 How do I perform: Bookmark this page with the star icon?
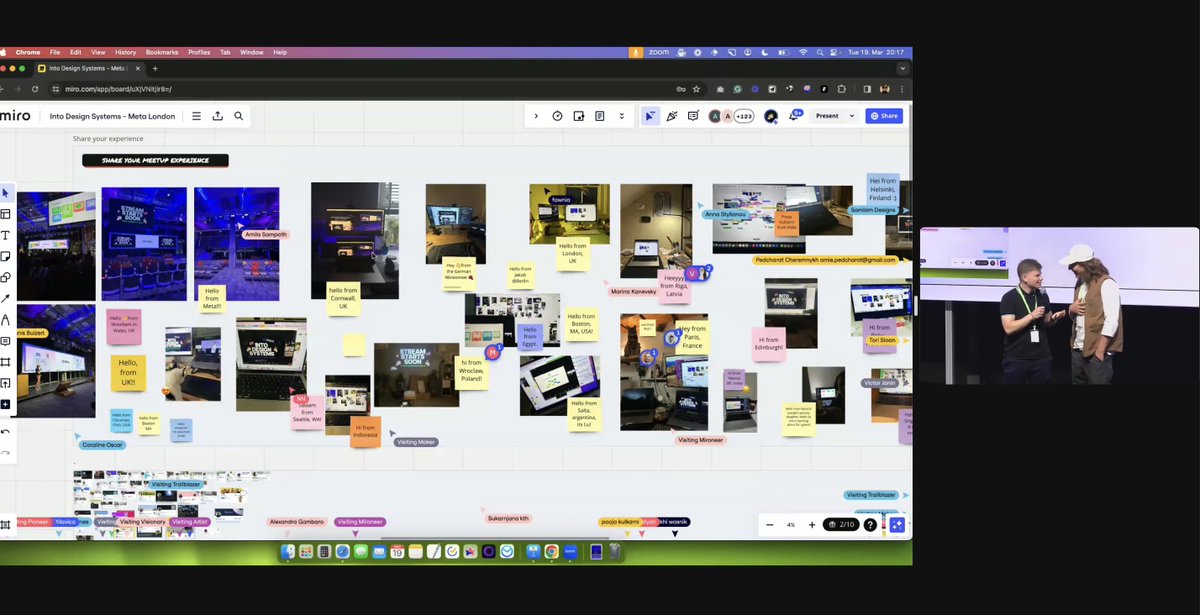click(x=696, y=89)
